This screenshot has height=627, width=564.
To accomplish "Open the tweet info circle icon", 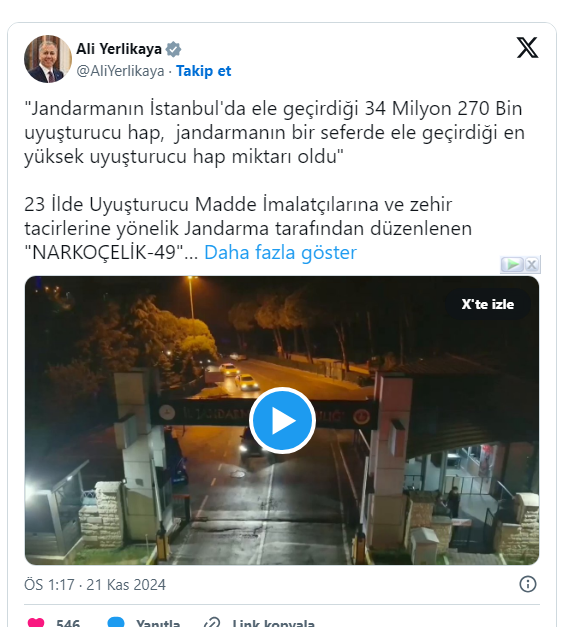I will 528,584.
